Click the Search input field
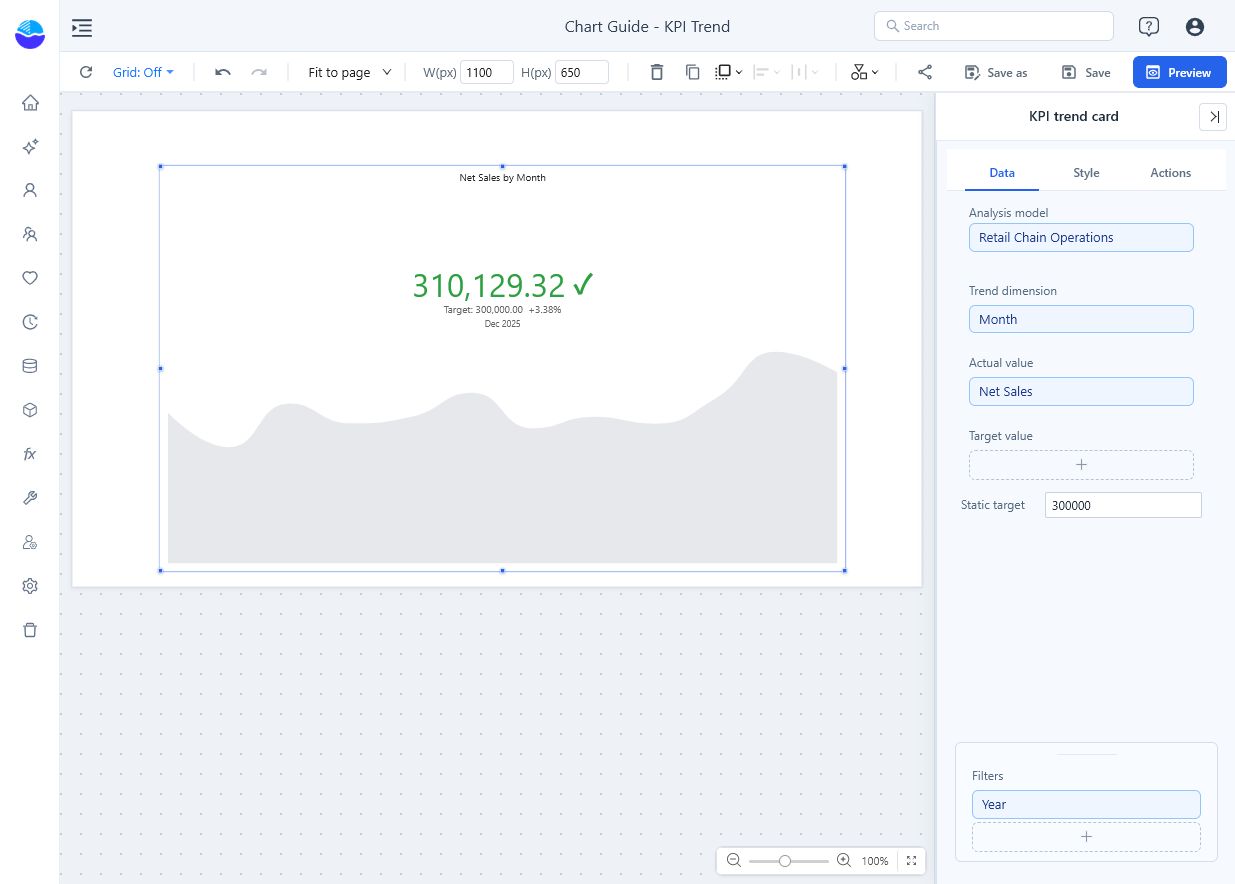 (x=994, y=26)
